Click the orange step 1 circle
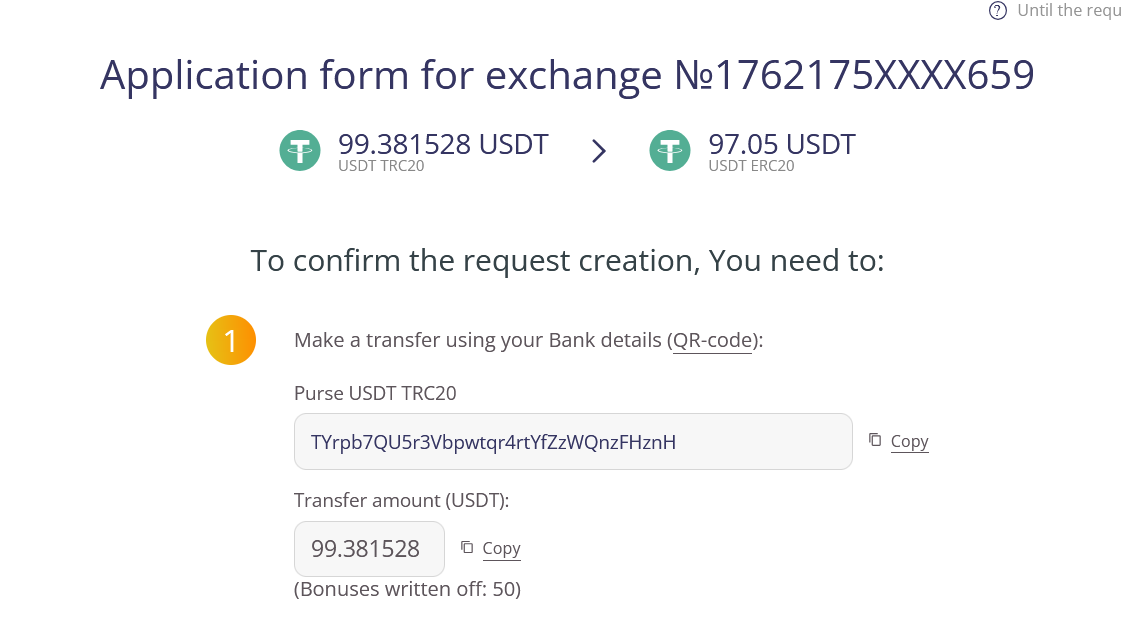Image resolution: width=1121 pixels, height=627 pixels. 231,340
